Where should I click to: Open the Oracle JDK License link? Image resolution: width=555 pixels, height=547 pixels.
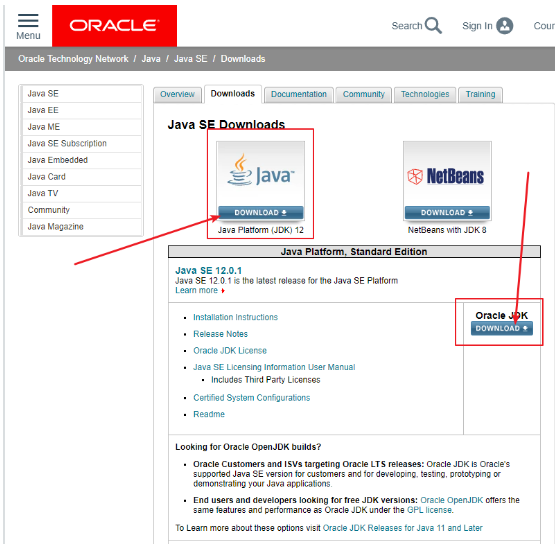pyautogui.click(x=230, y=351)
